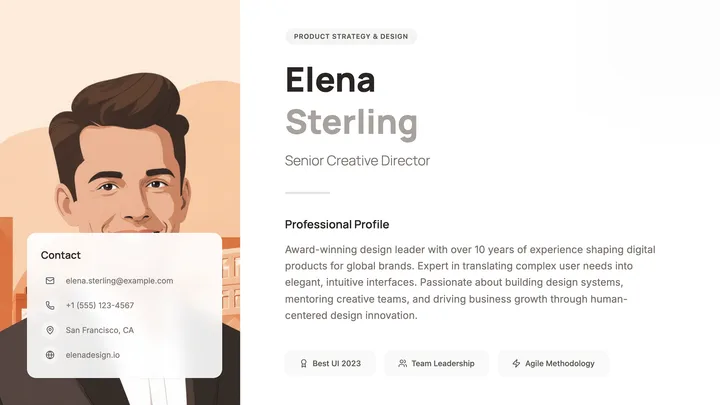Click the award ribbon icon

click(x=304, y=364)
